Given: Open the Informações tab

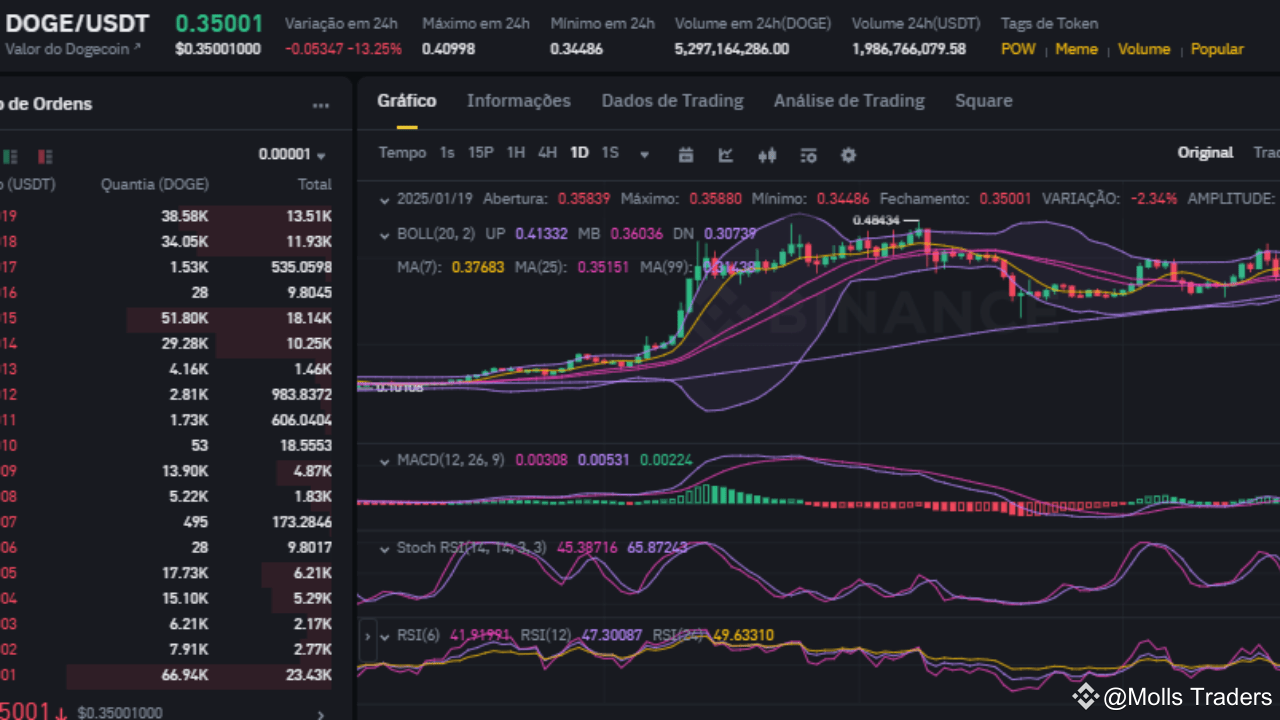Looking at the screenshot, I should tap(518, 100).
